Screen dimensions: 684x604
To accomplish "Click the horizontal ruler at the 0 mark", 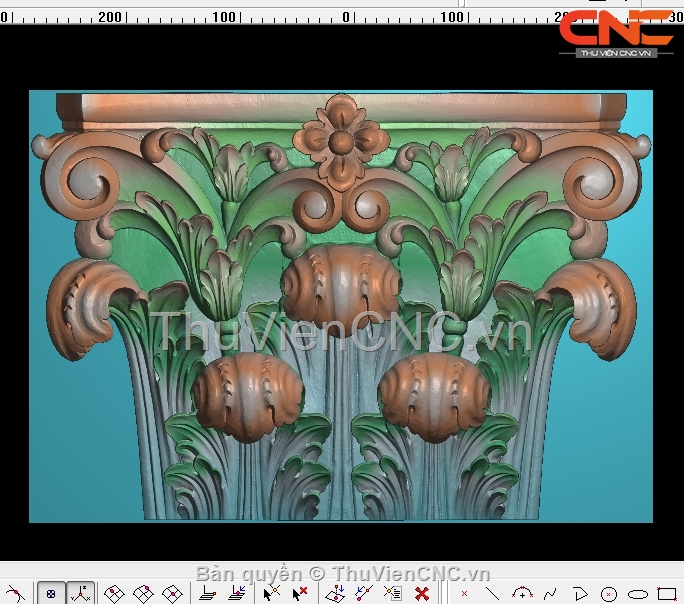I will [x=347, y=17].
